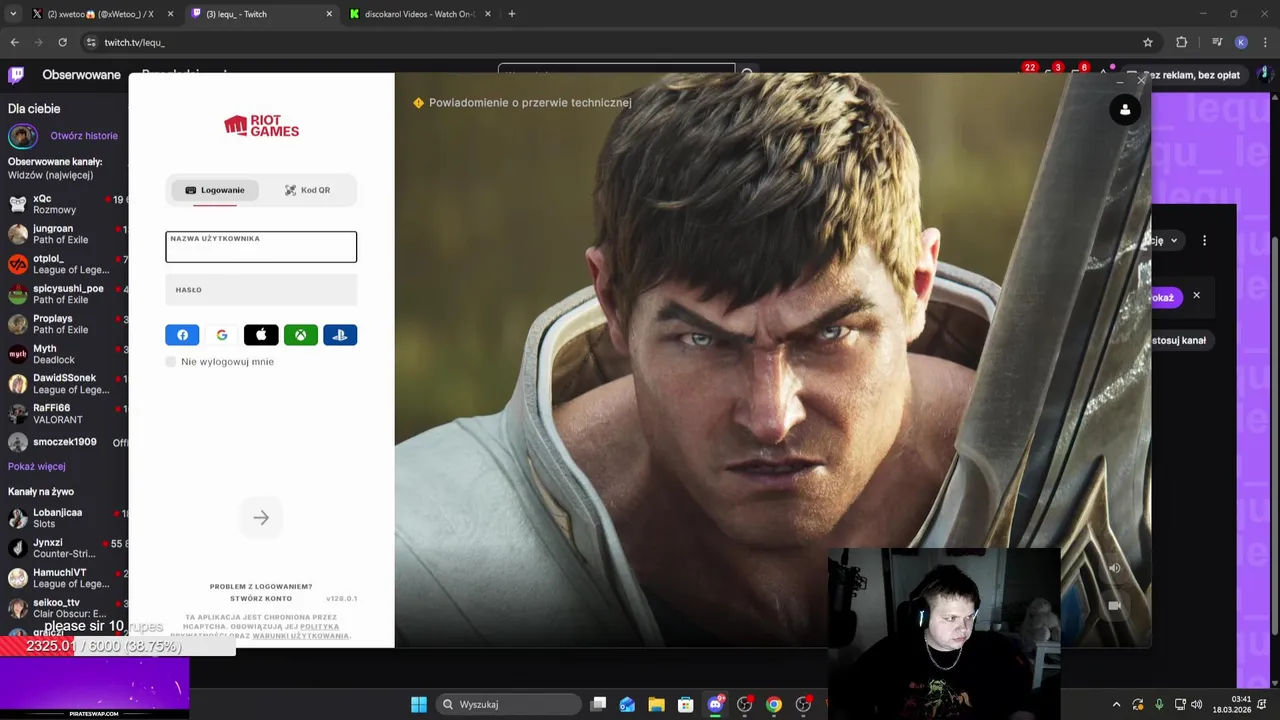Open xQc channel in sidebar

click(65, 204)
